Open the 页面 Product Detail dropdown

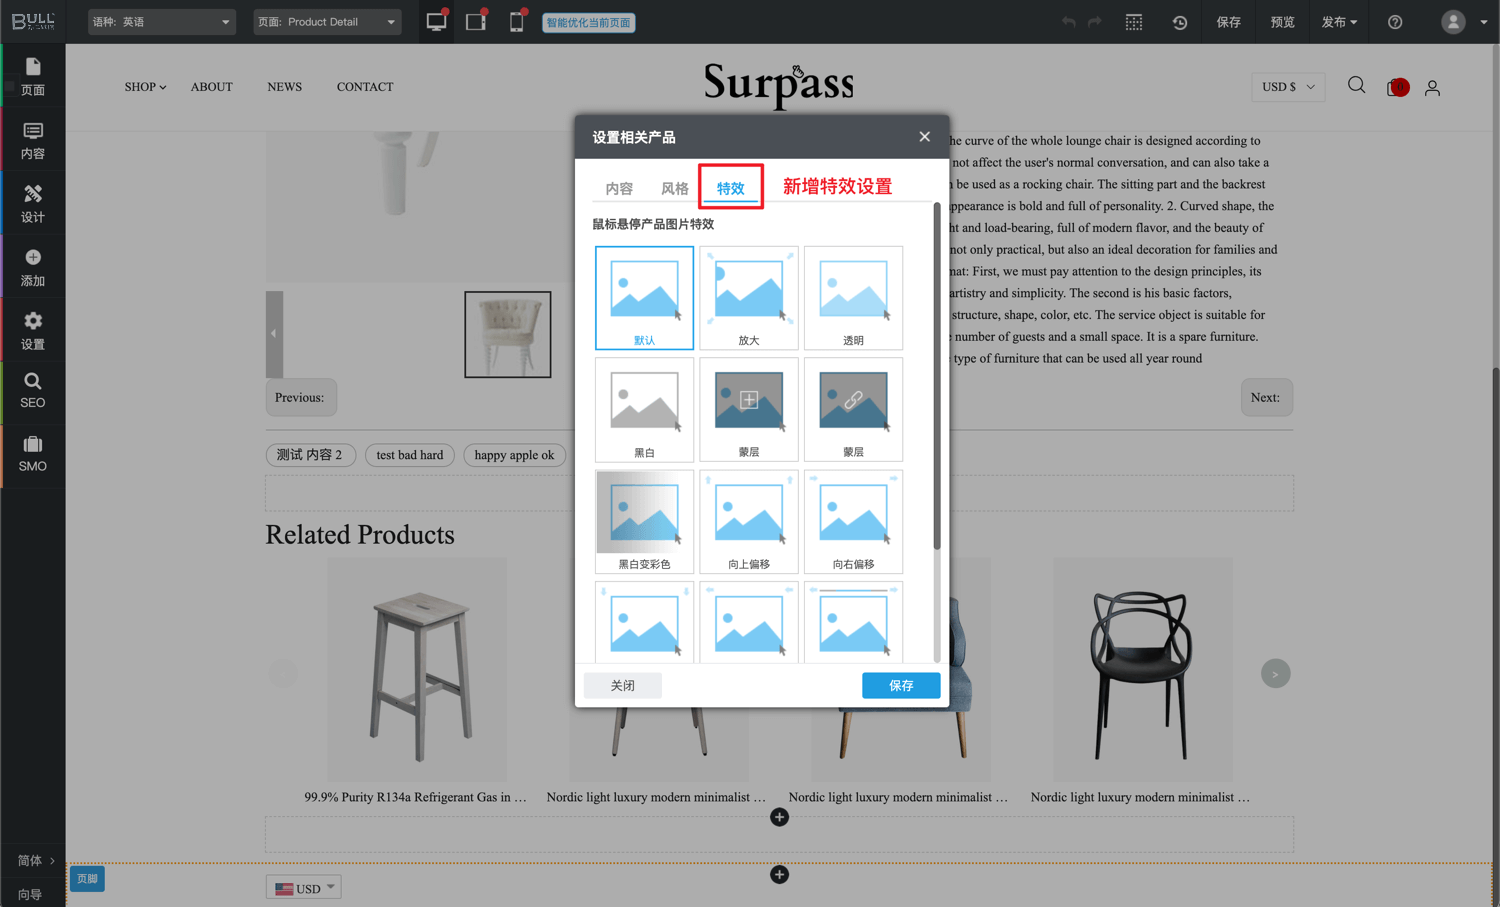326,22
